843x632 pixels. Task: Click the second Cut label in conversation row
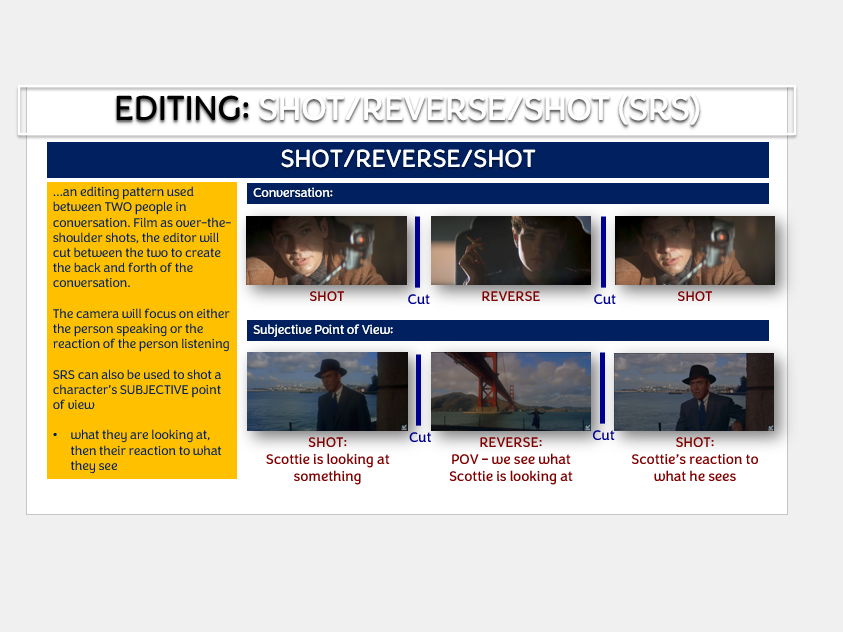(604, 299)
